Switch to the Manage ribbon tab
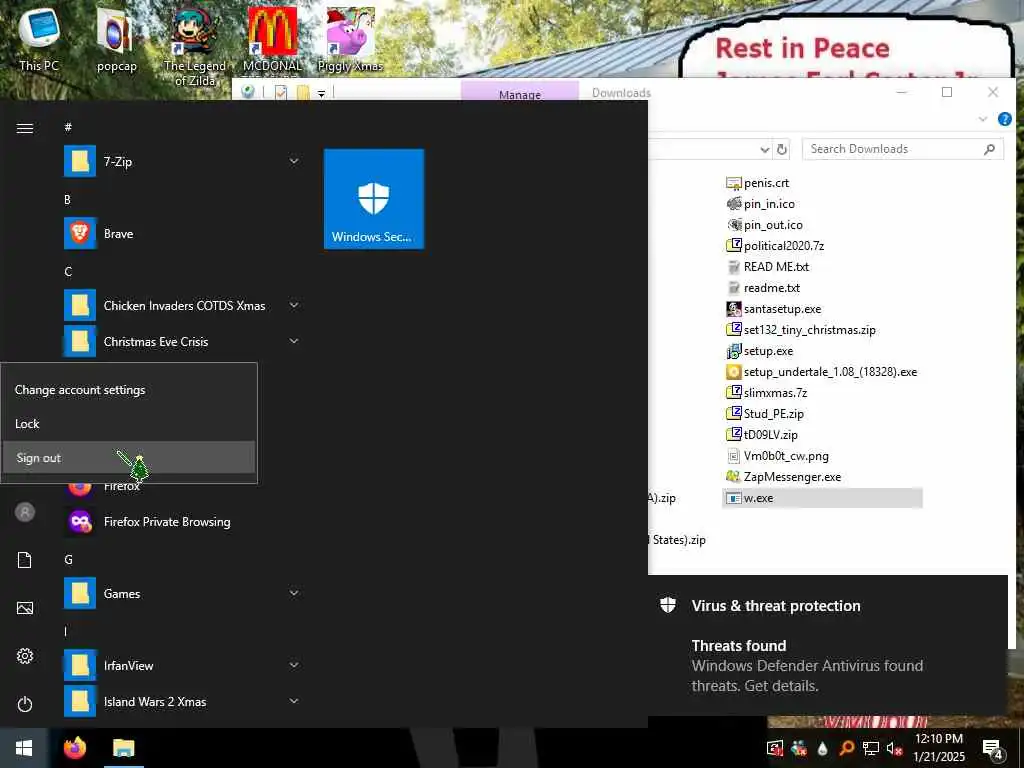The height and width of the screenshot is (768, 1024). coord(520,92)
